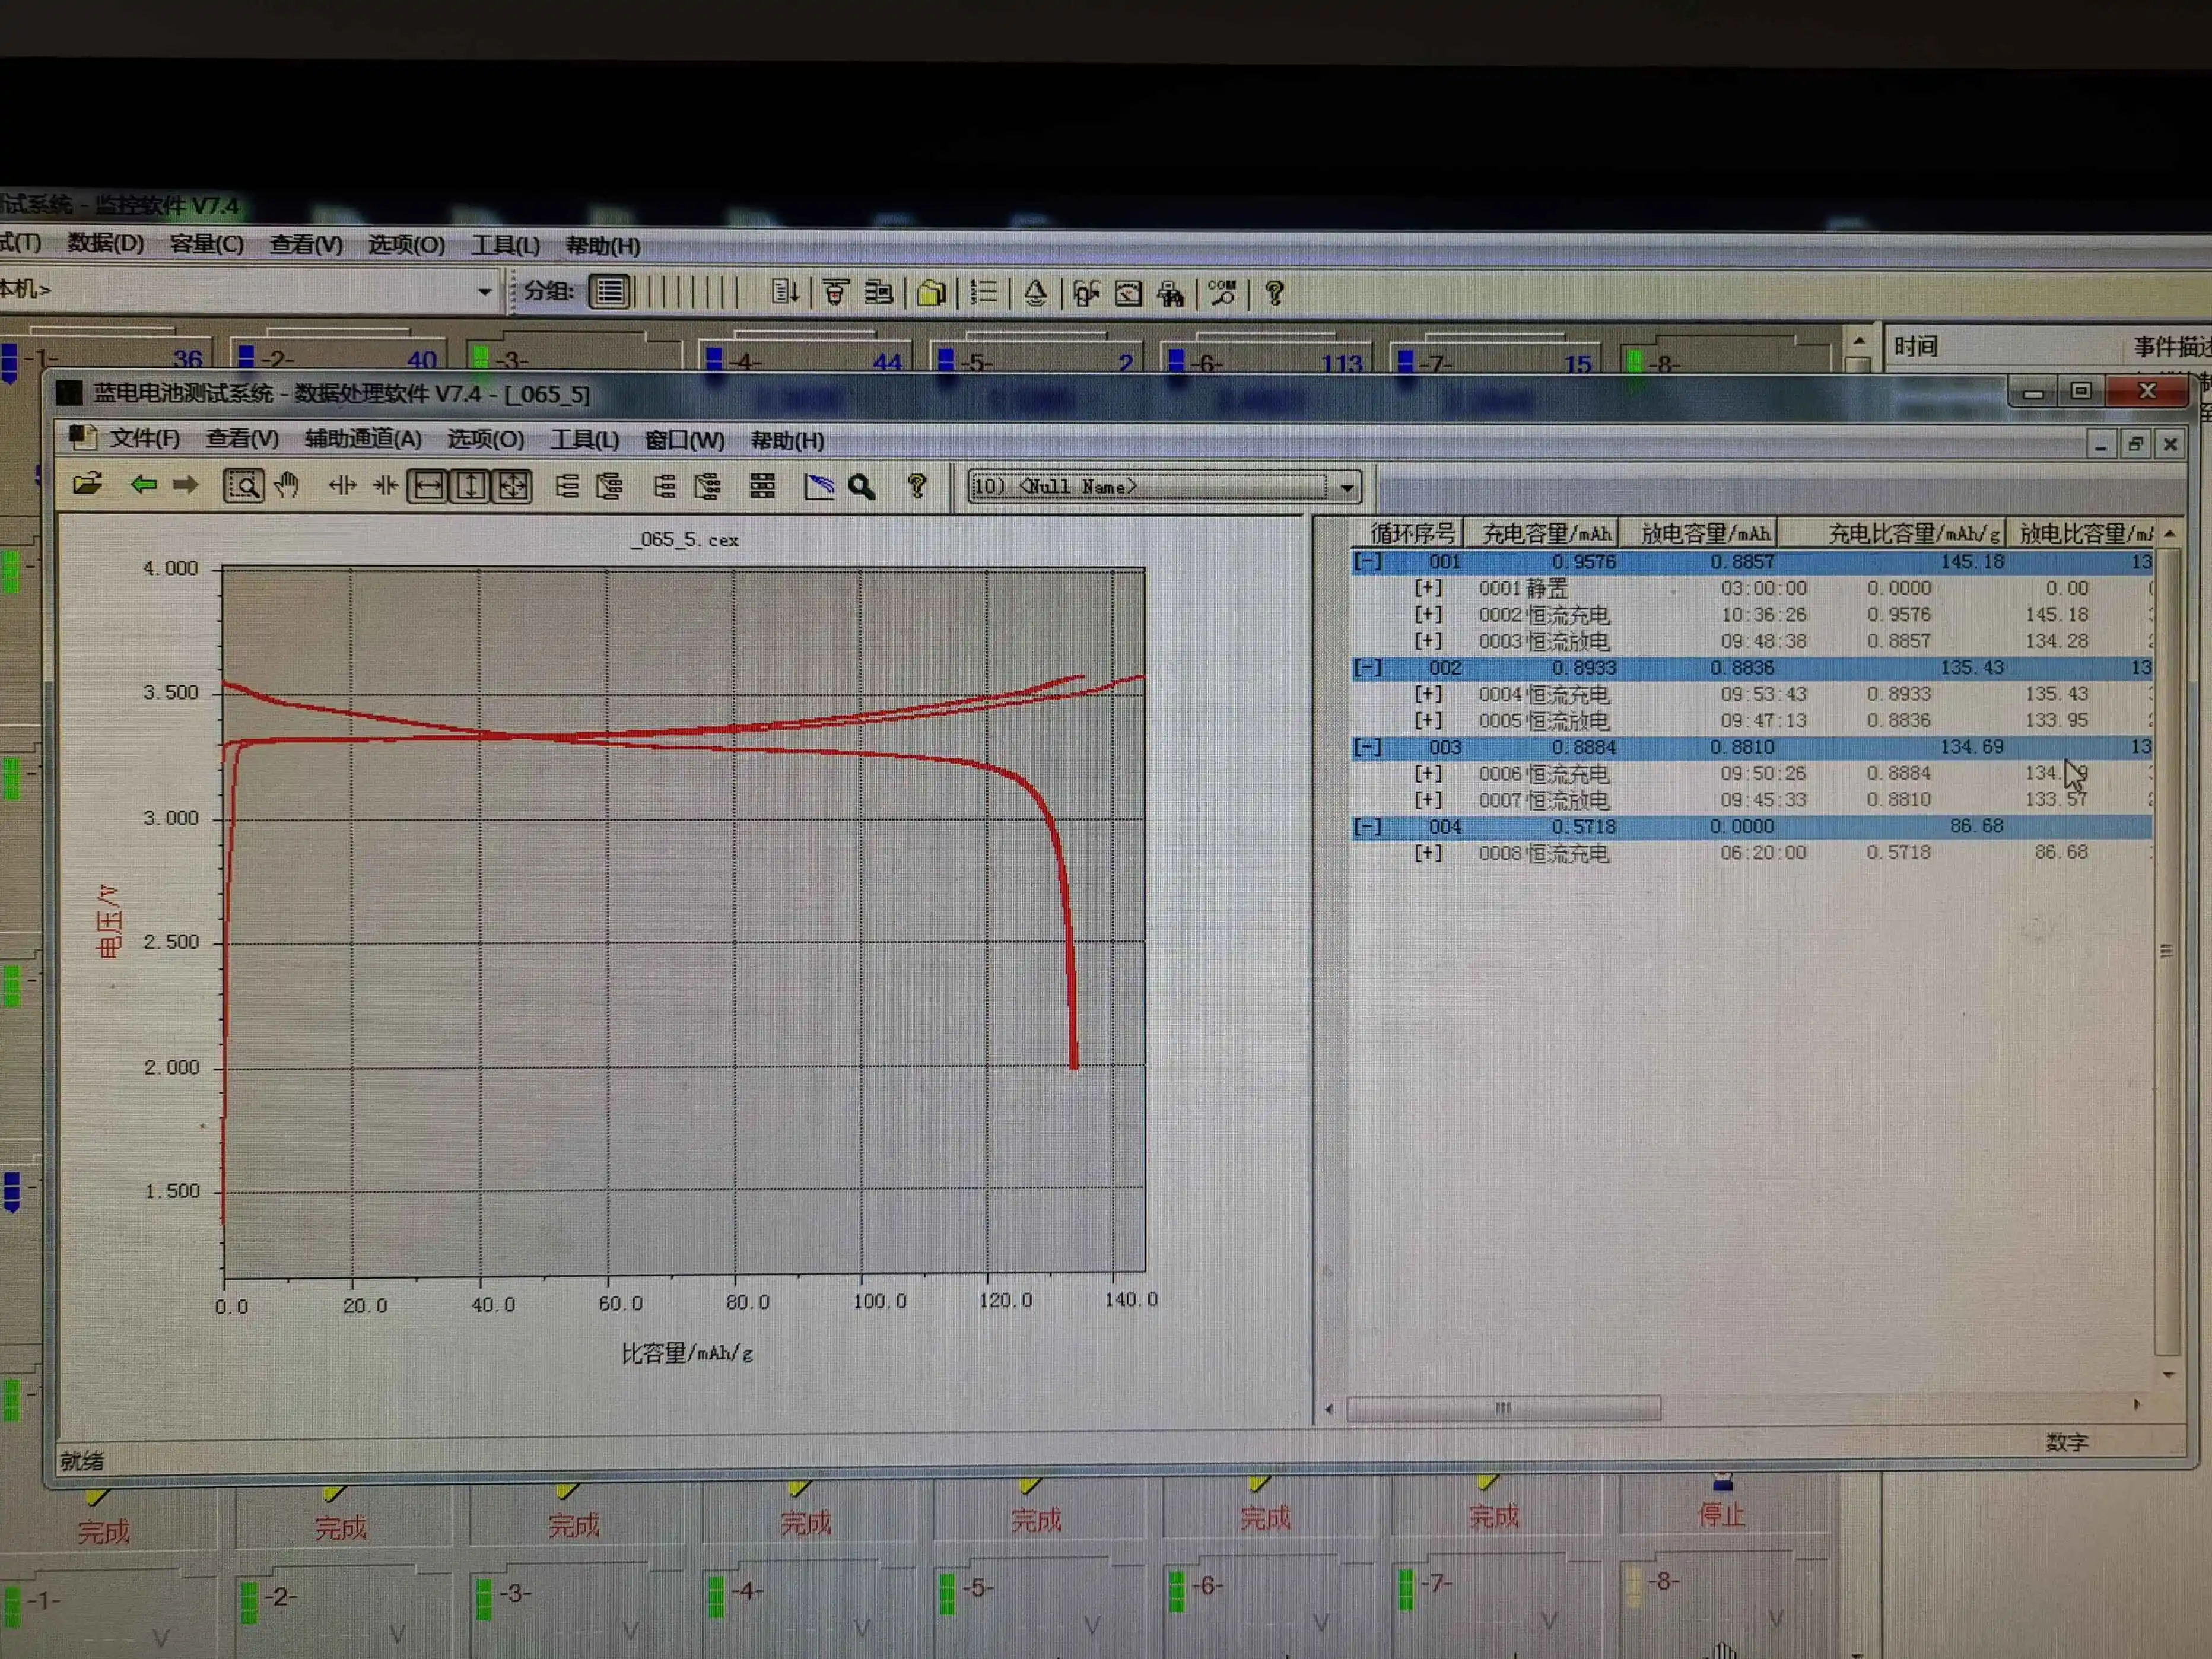Viewport: 2212px width, 1659px height.
Task: Open the Null Name dropdown
Action: click(x=1347, y=488)
